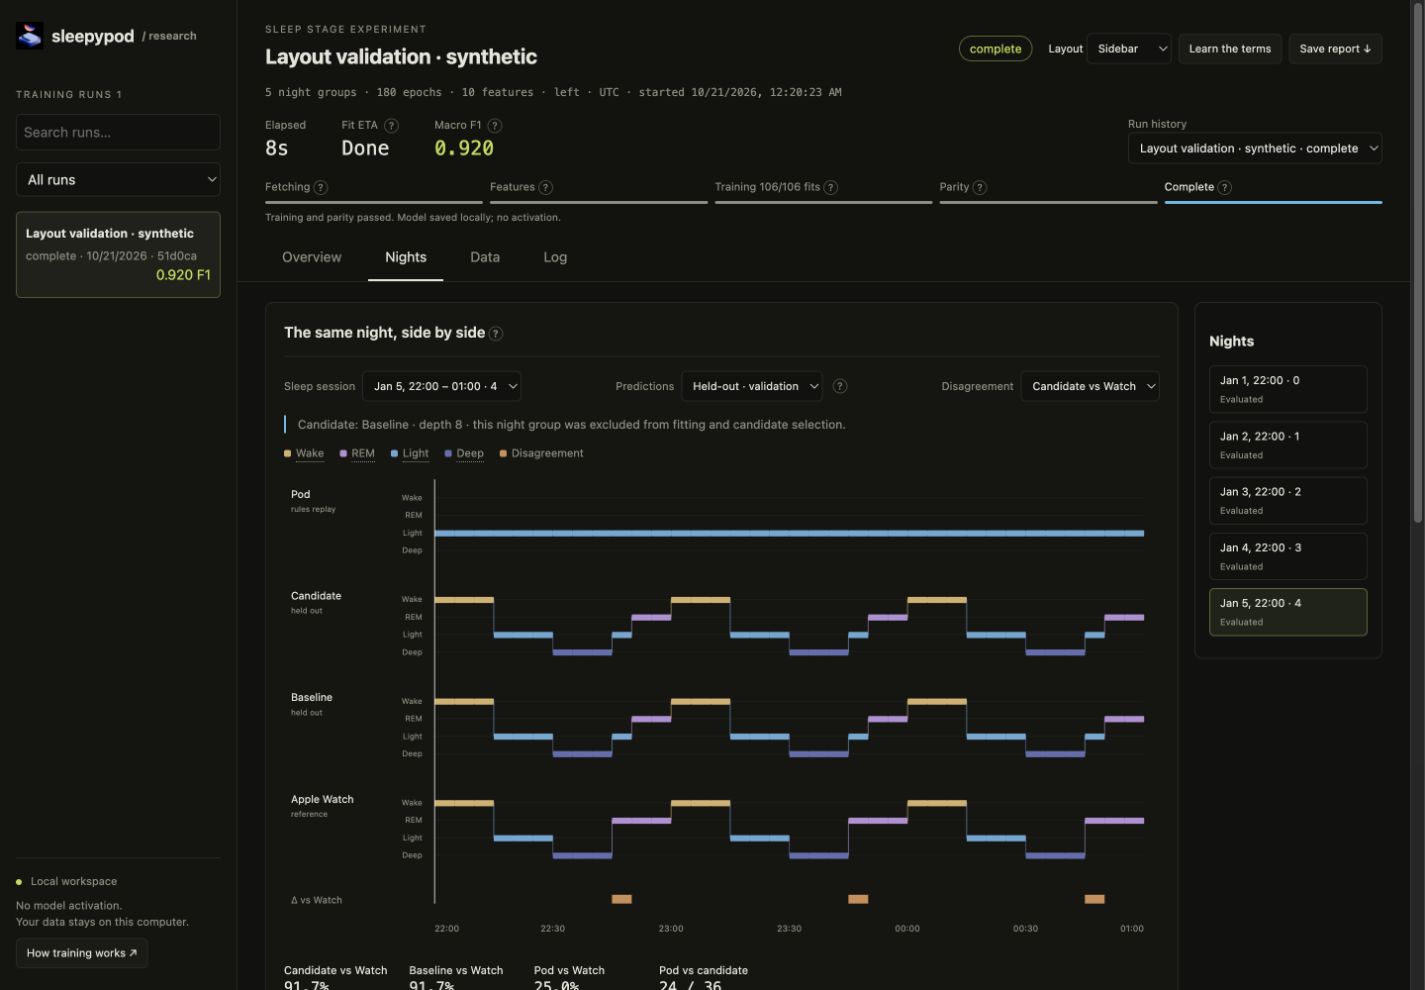Select night Jan 2, 22:00 · 1
This screenshot has width=1425, height=990.
click(1288, 445)
